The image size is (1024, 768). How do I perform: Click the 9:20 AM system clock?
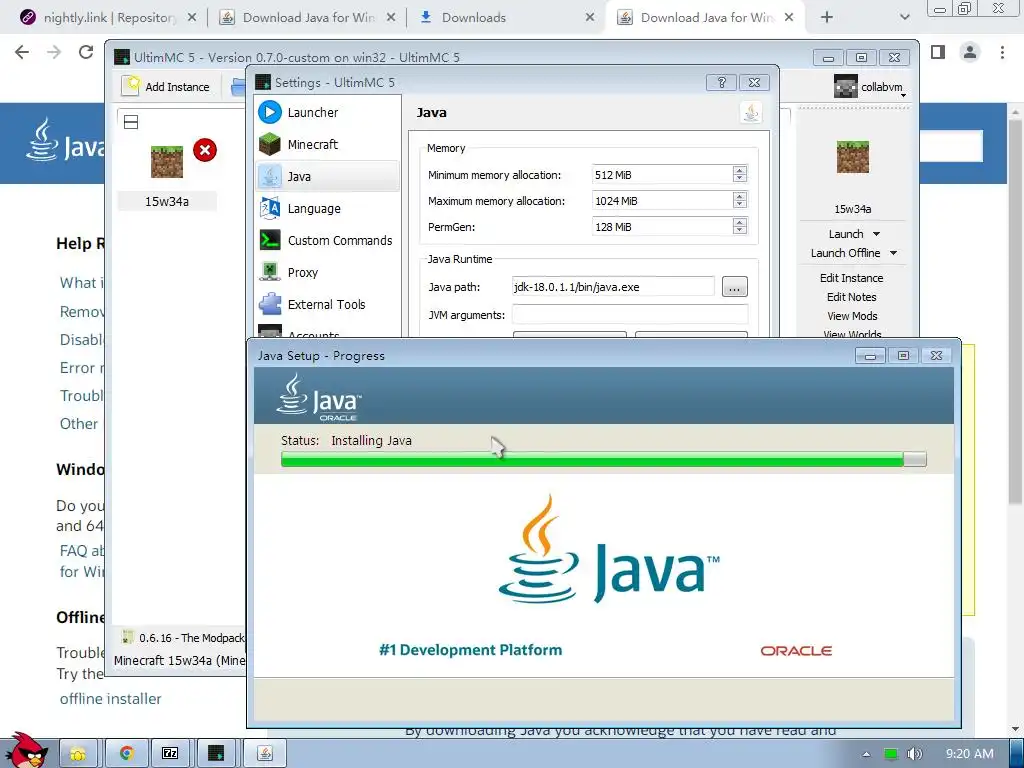click(x=969, y=754)
